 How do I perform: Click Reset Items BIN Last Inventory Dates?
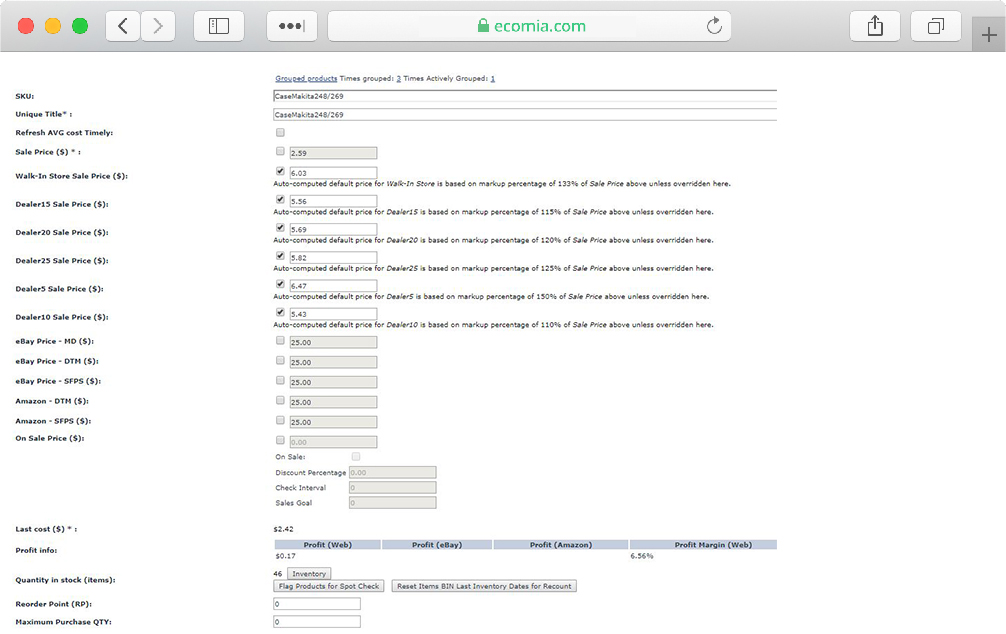(x=484, y=586)
